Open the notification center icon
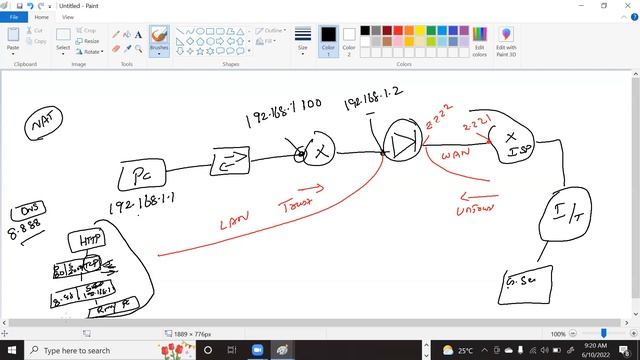 pos(624,350)
